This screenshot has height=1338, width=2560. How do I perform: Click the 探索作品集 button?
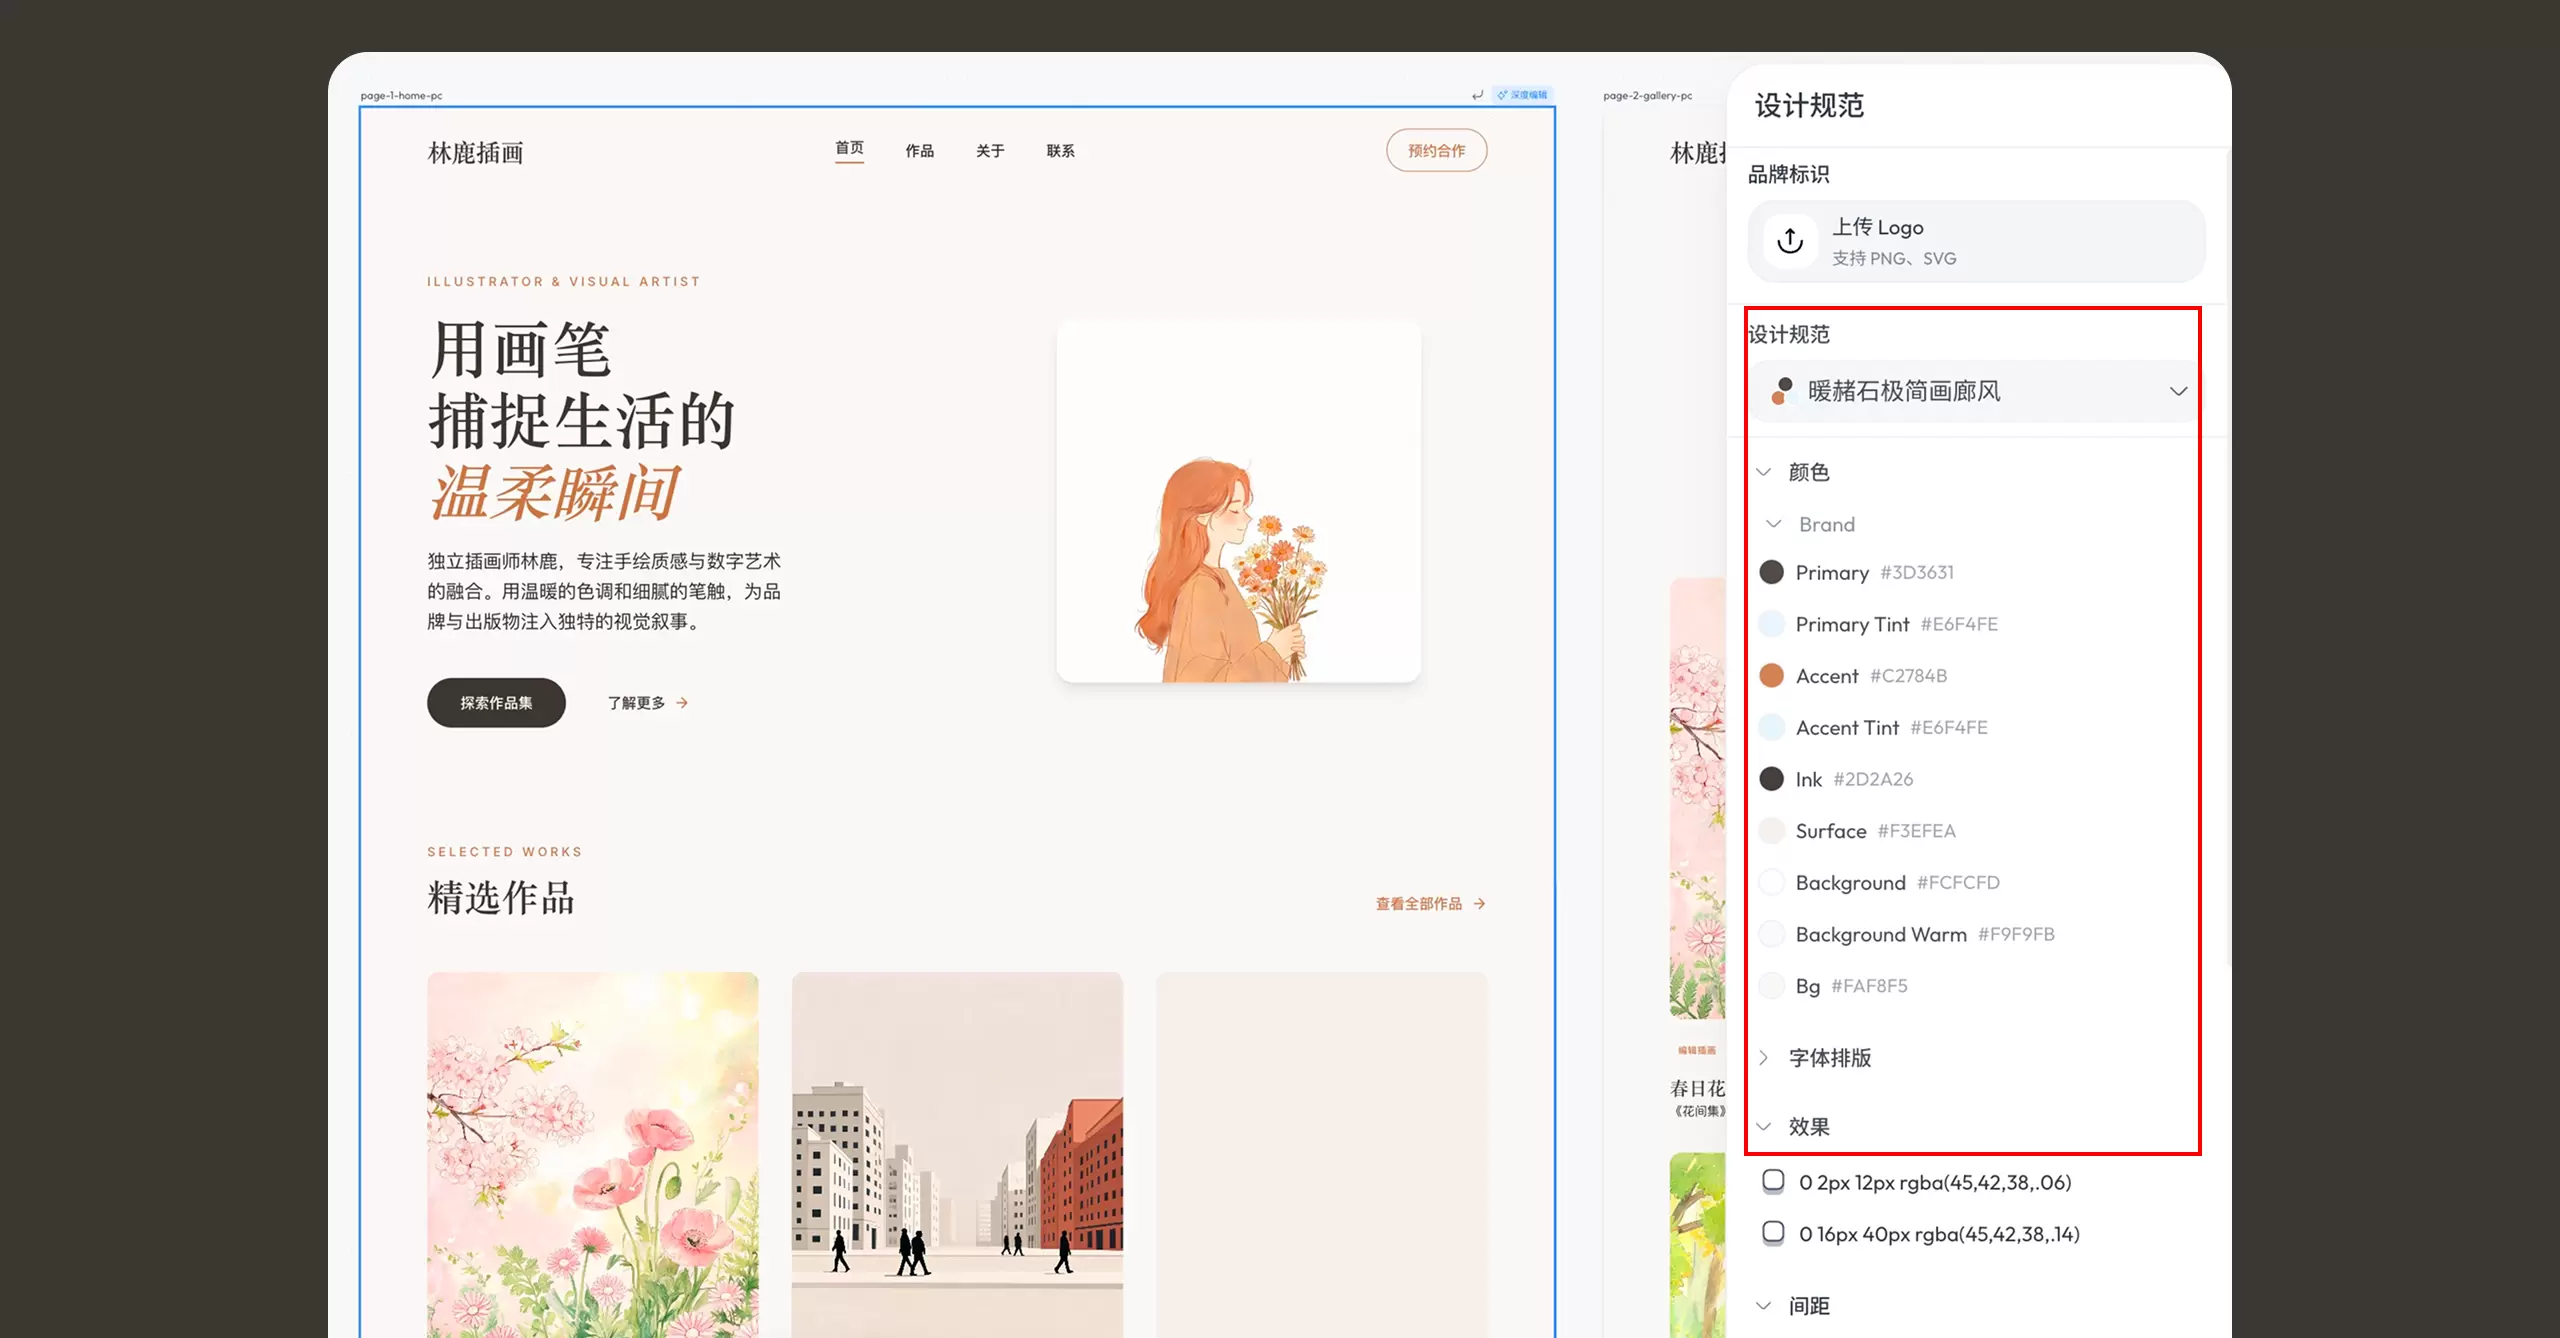pyautogui.click(x=496, y=703)
